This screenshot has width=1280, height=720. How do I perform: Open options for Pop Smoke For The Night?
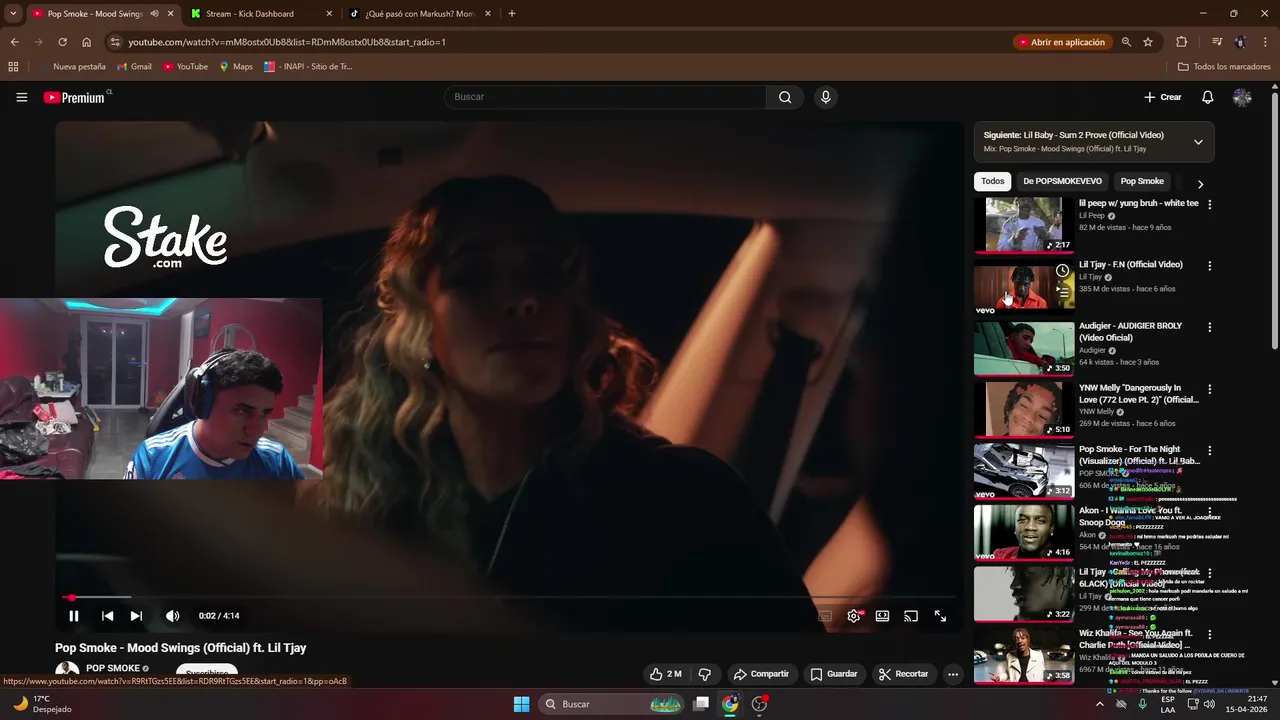click(1209, 451)
